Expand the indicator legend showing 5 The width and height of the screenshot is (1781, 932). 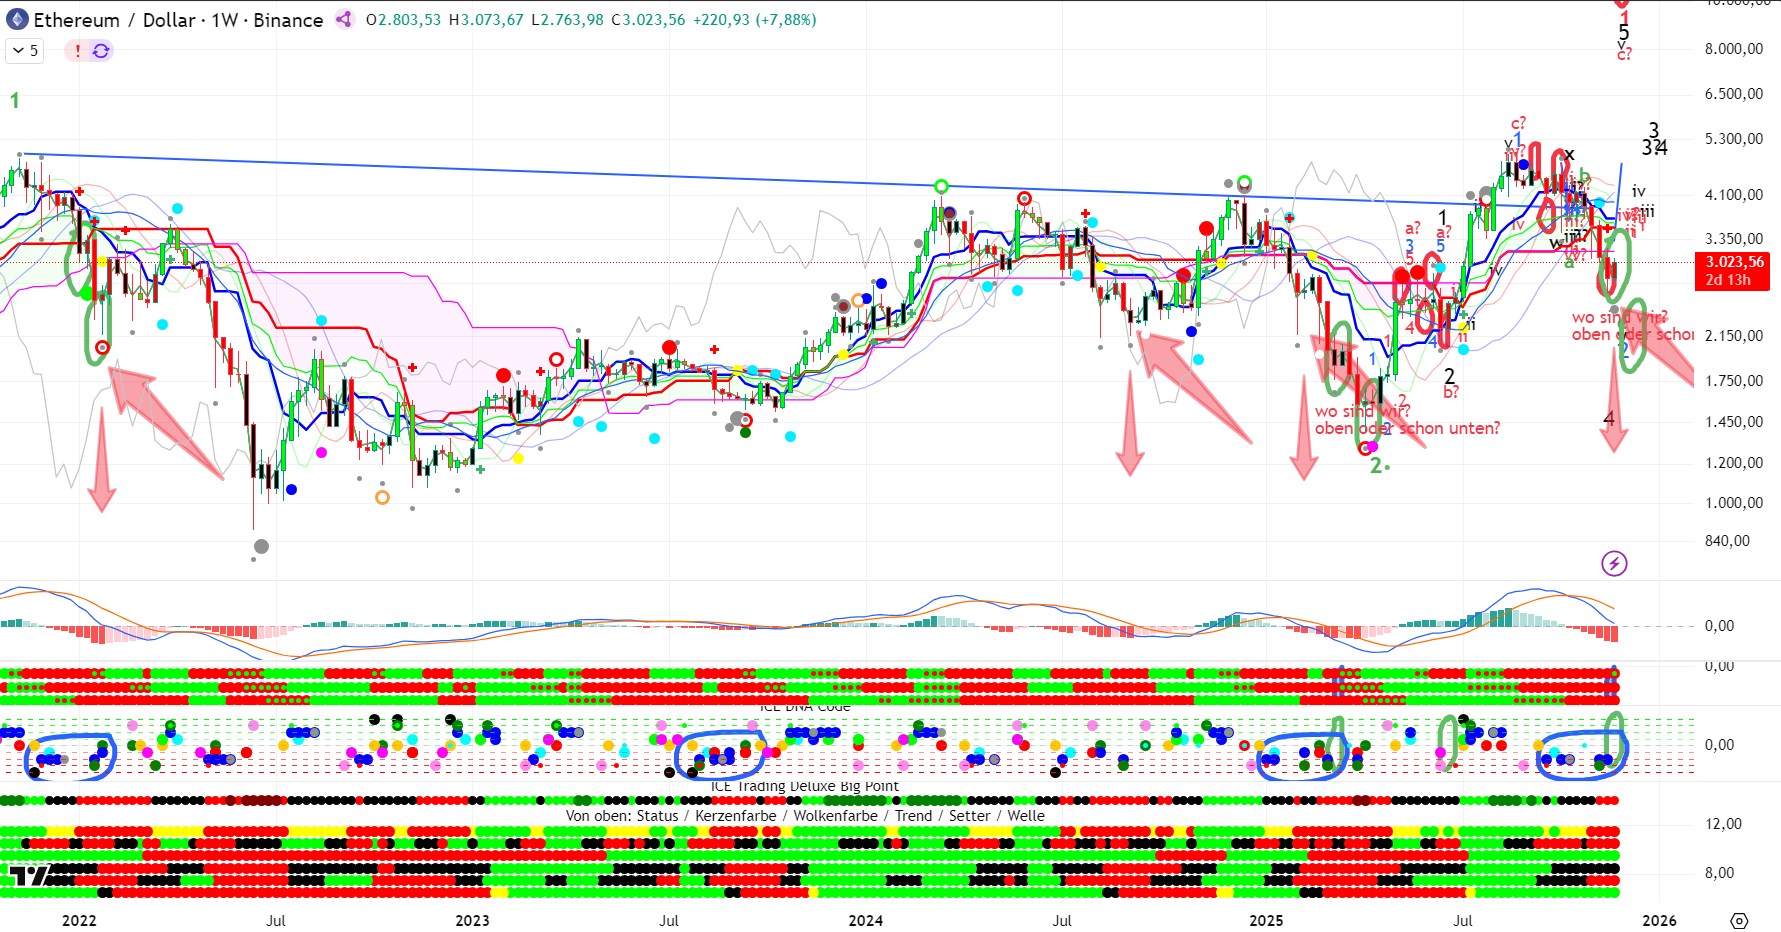25,50
